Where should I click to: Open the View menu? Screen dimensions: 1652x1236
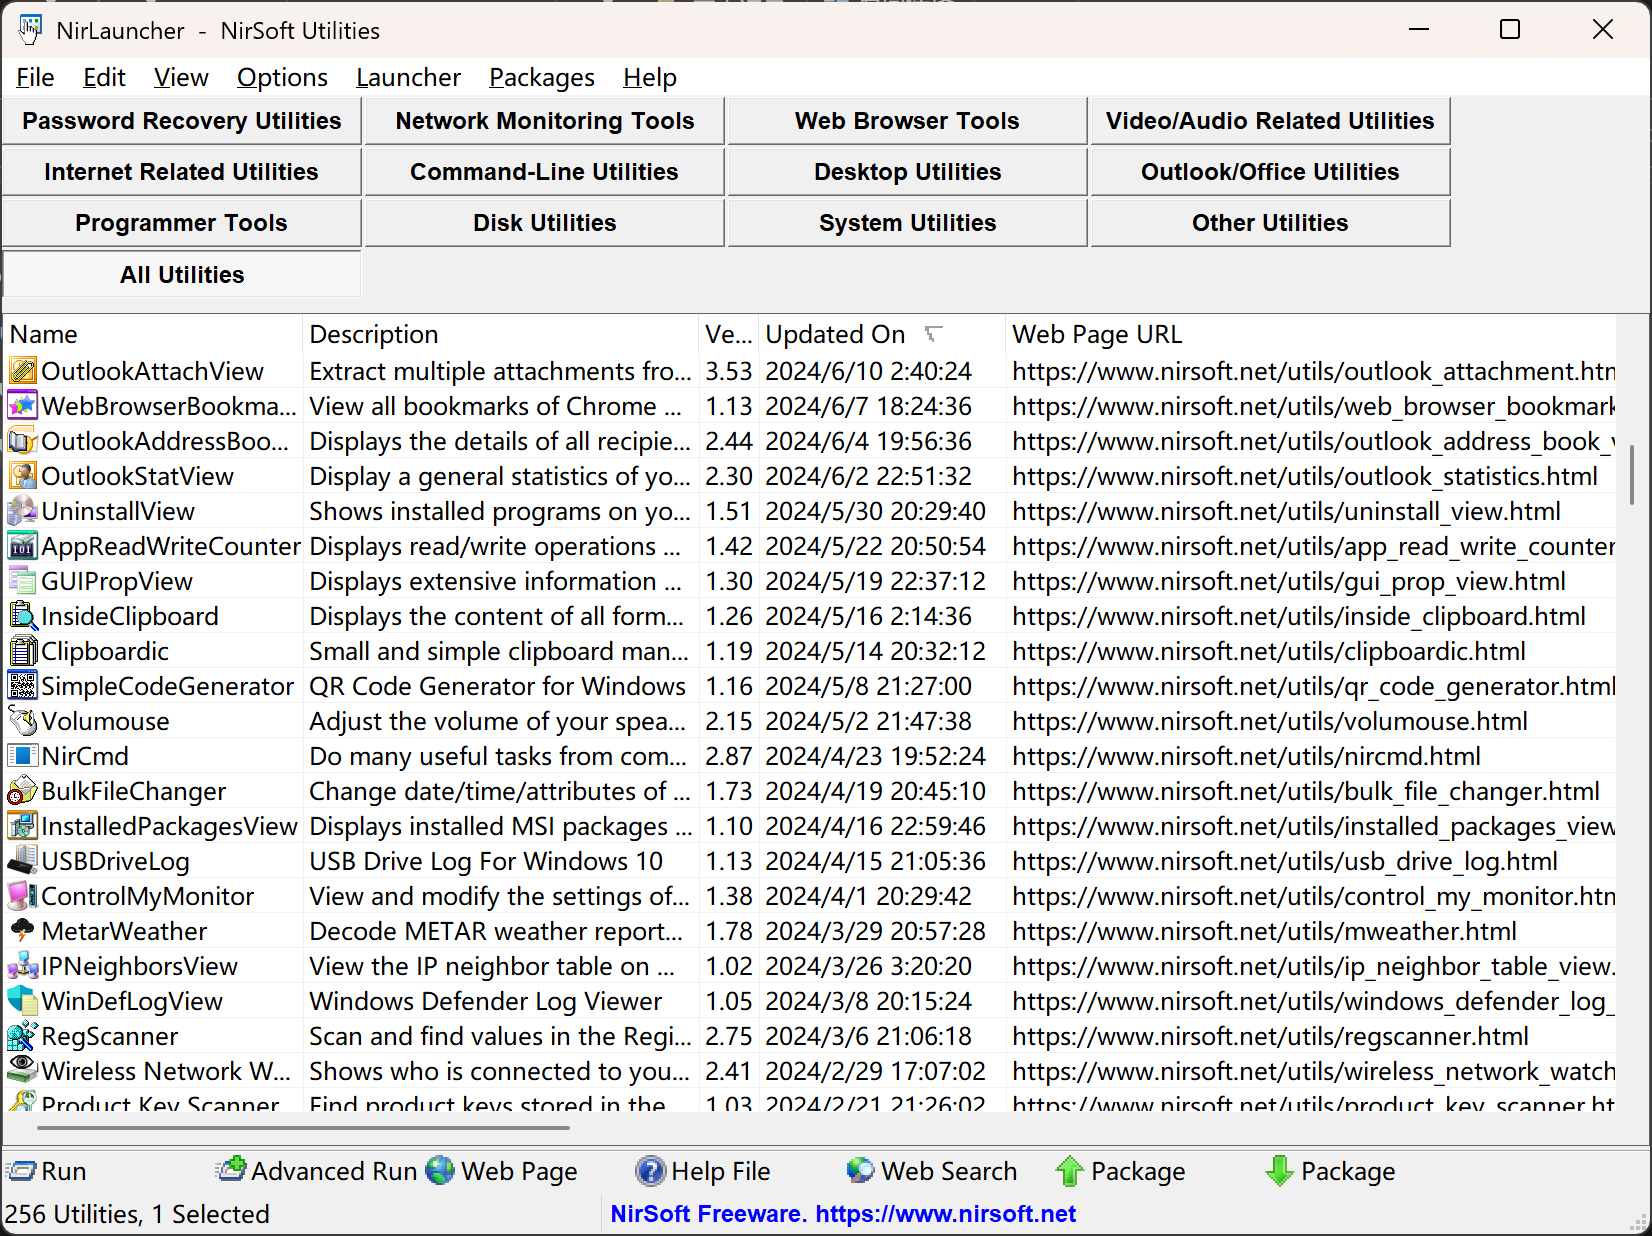181,77
